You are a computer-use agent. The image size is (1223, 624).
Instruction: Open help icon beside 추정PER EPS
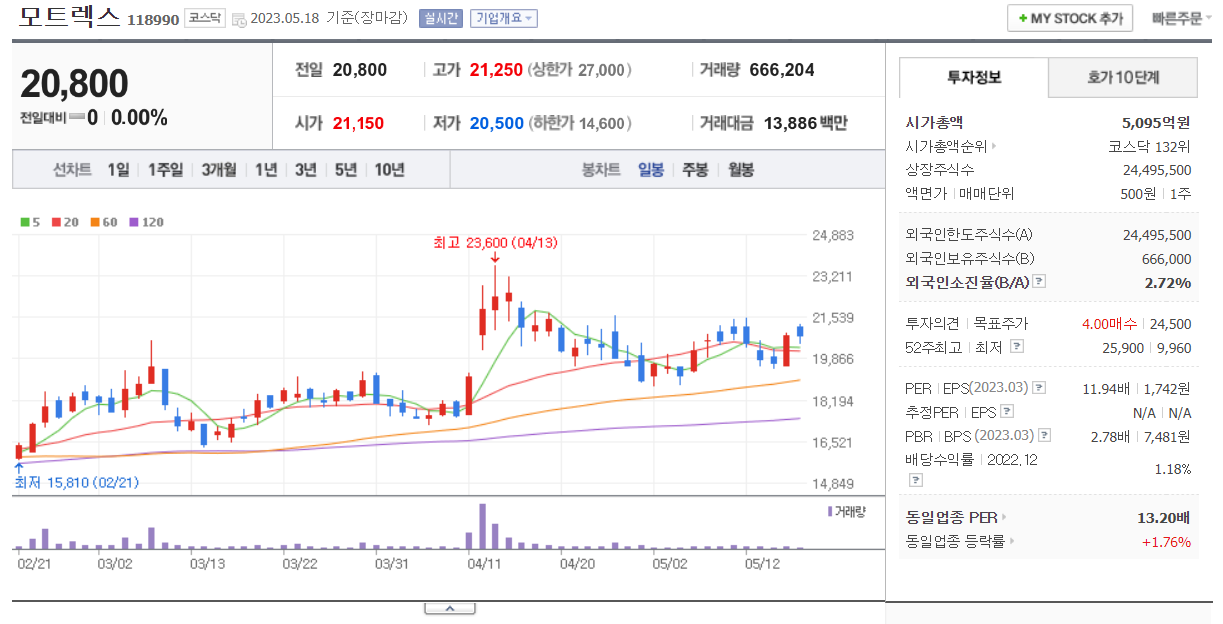click(1007, 411)
